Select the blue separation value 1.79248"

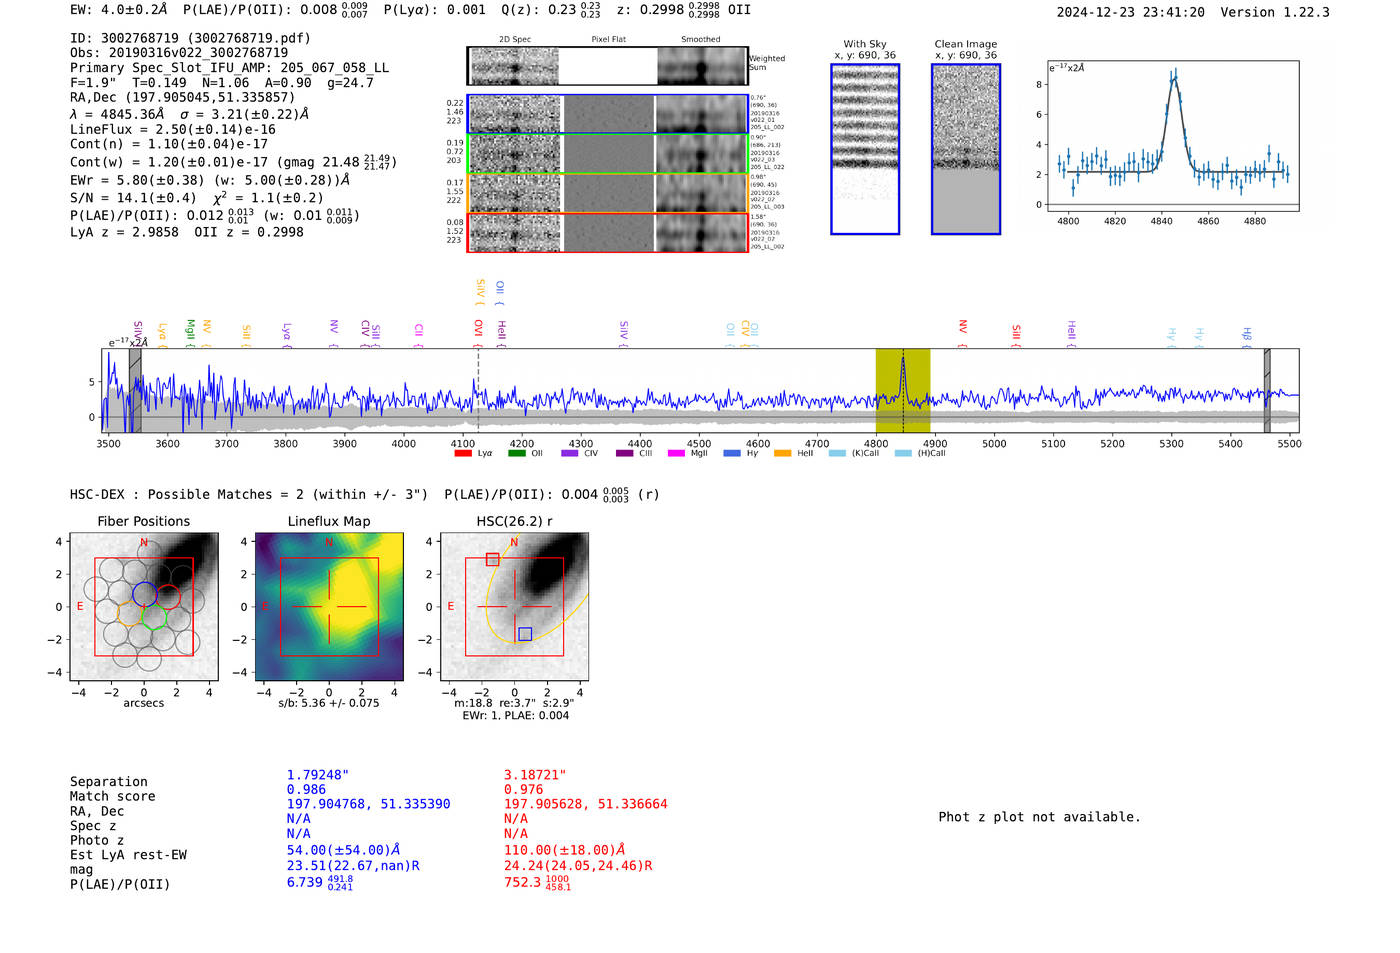pos(318,775)
